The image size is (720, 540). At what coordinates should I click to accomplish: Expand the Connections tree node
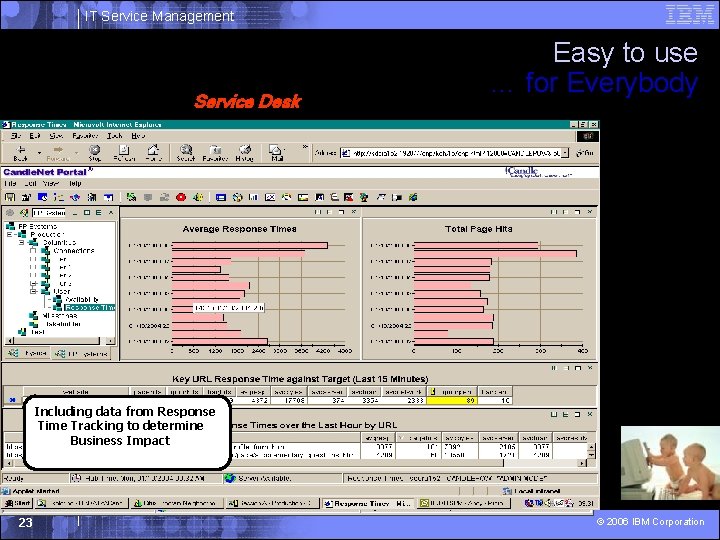(33, 251)
